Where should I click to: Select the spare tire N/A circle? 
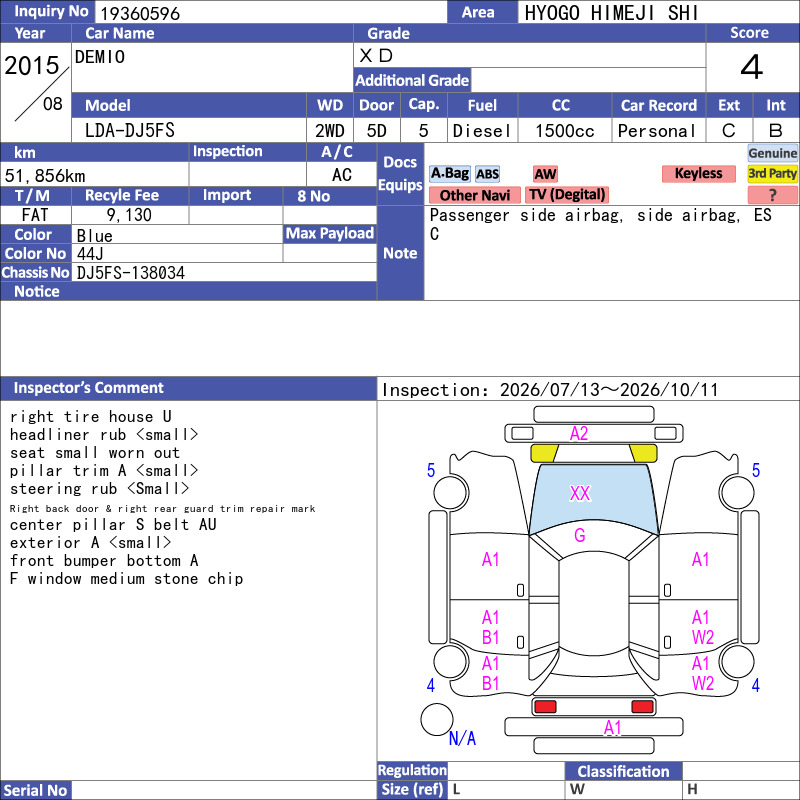pyautogui.click(x=437, y=719)
